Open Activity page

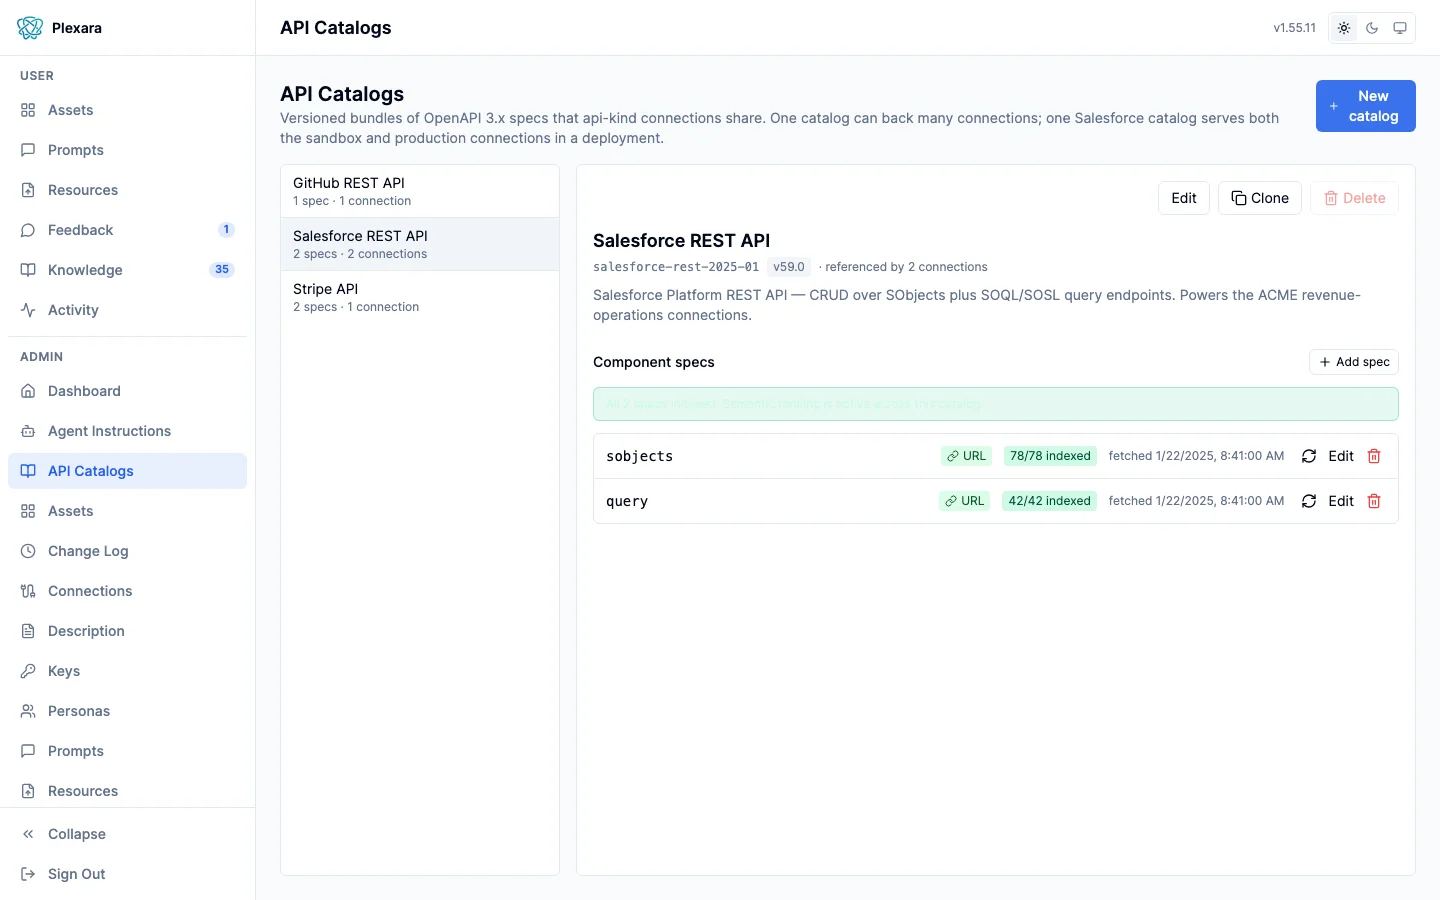click(x=127, y=310)
